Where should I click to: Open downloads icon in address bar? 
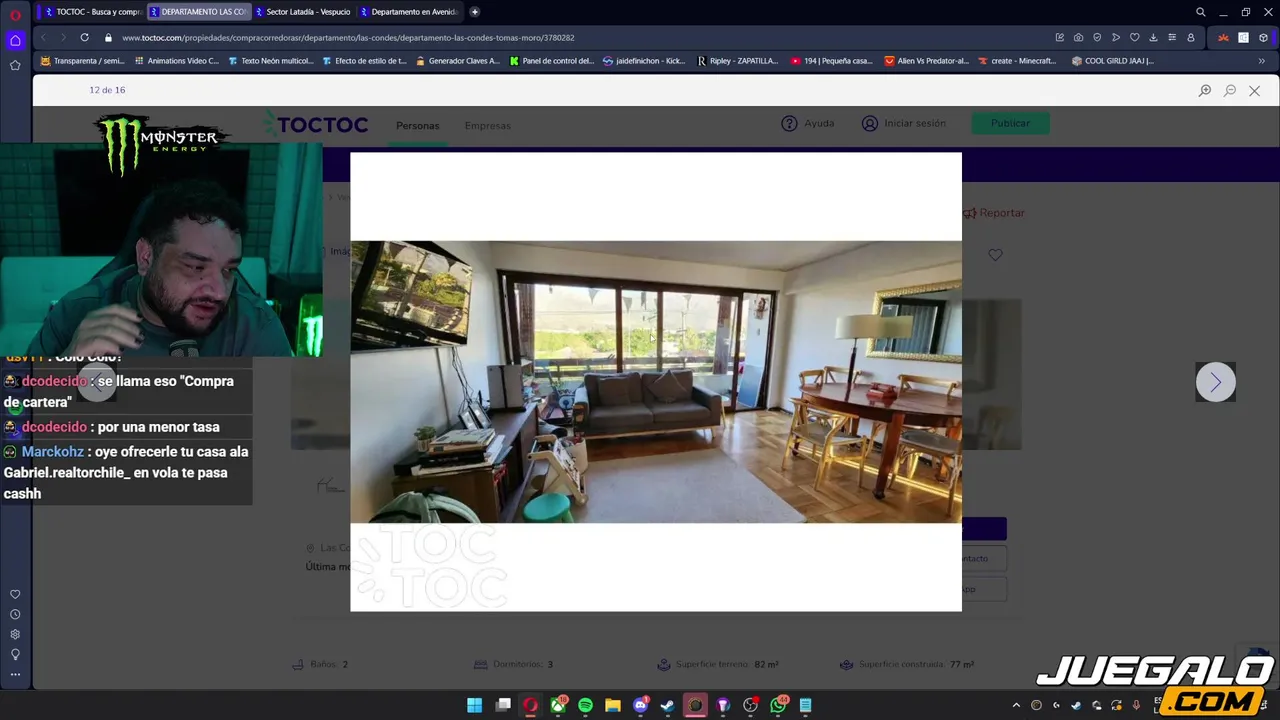(x=1153, y=37)
